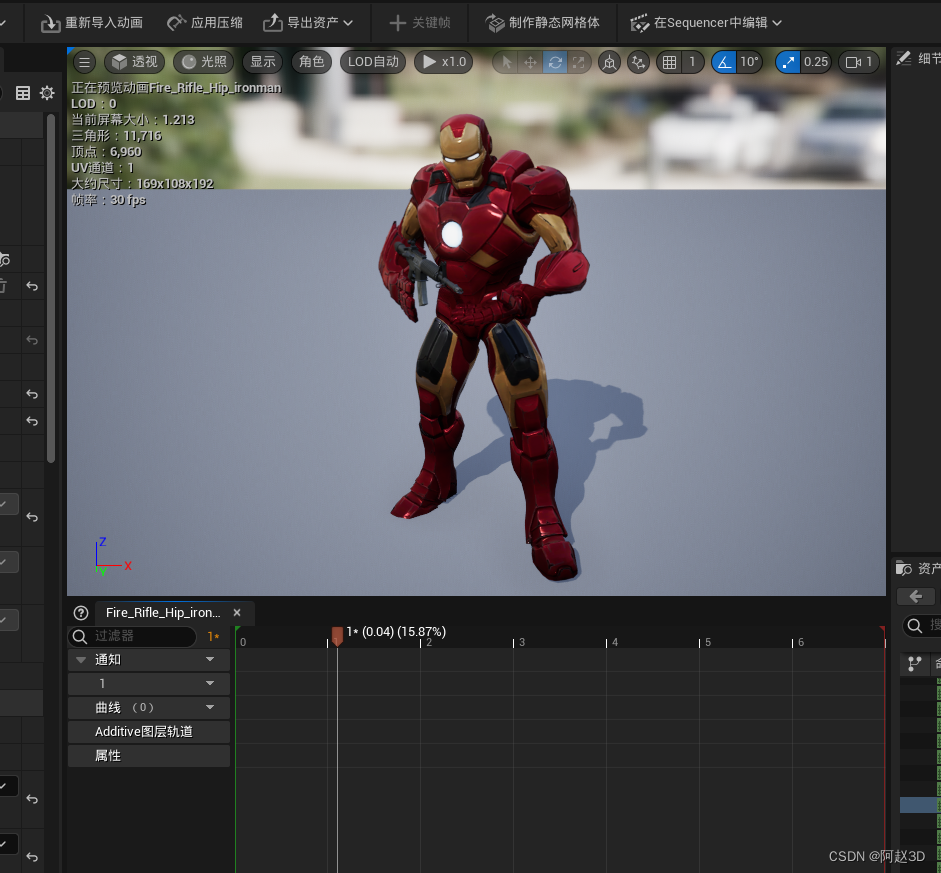This screenshot has width=941, height=873.
Task: Open the viewport hamburger options menu
Action: (x=85, y=62)
